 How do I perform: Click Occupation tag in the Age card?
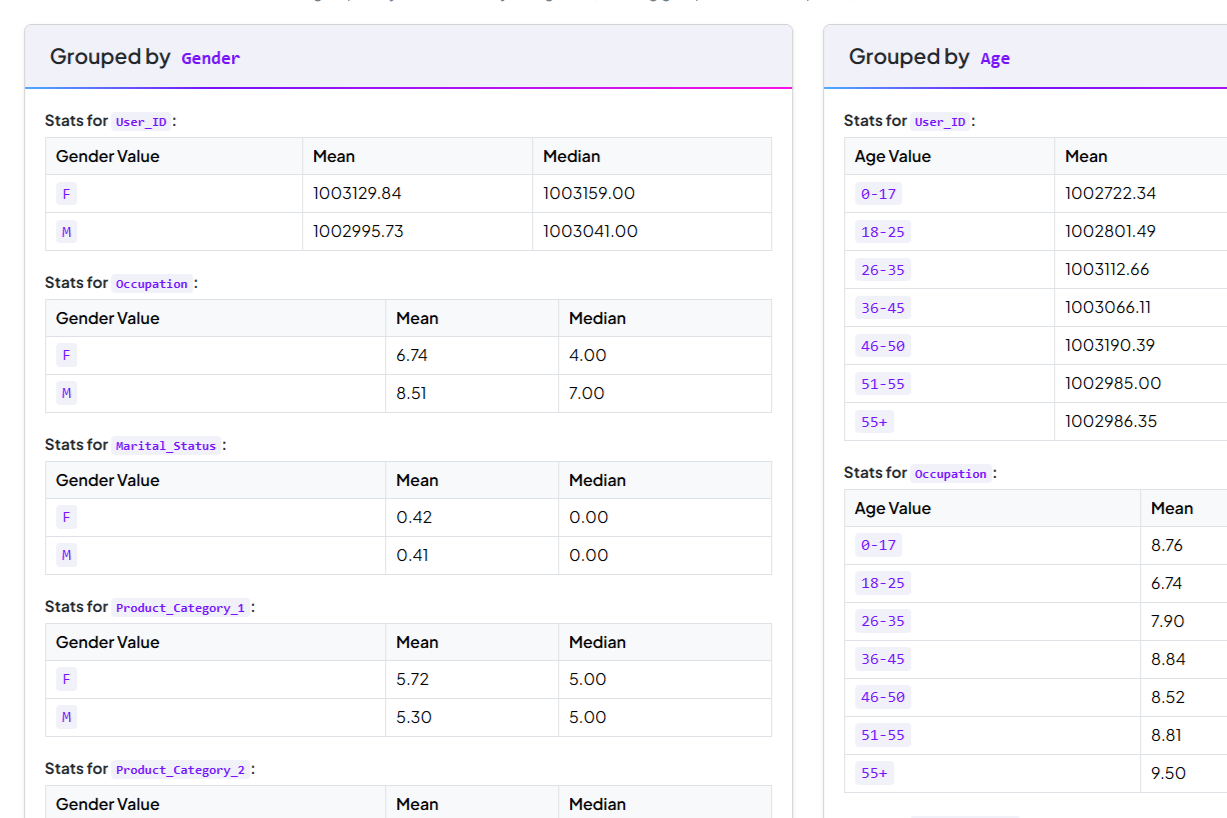point(951,473)
